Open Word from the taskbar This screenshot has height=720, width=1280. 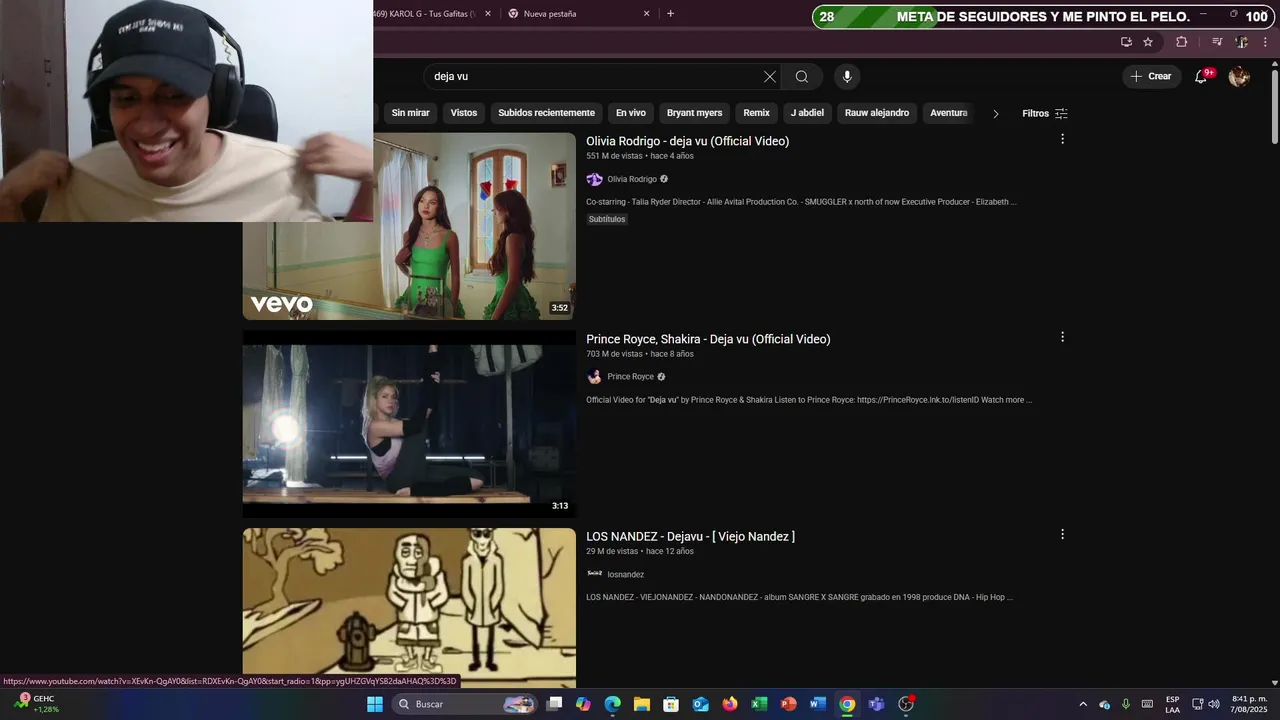pyautogui.click(x=817, y=704)
